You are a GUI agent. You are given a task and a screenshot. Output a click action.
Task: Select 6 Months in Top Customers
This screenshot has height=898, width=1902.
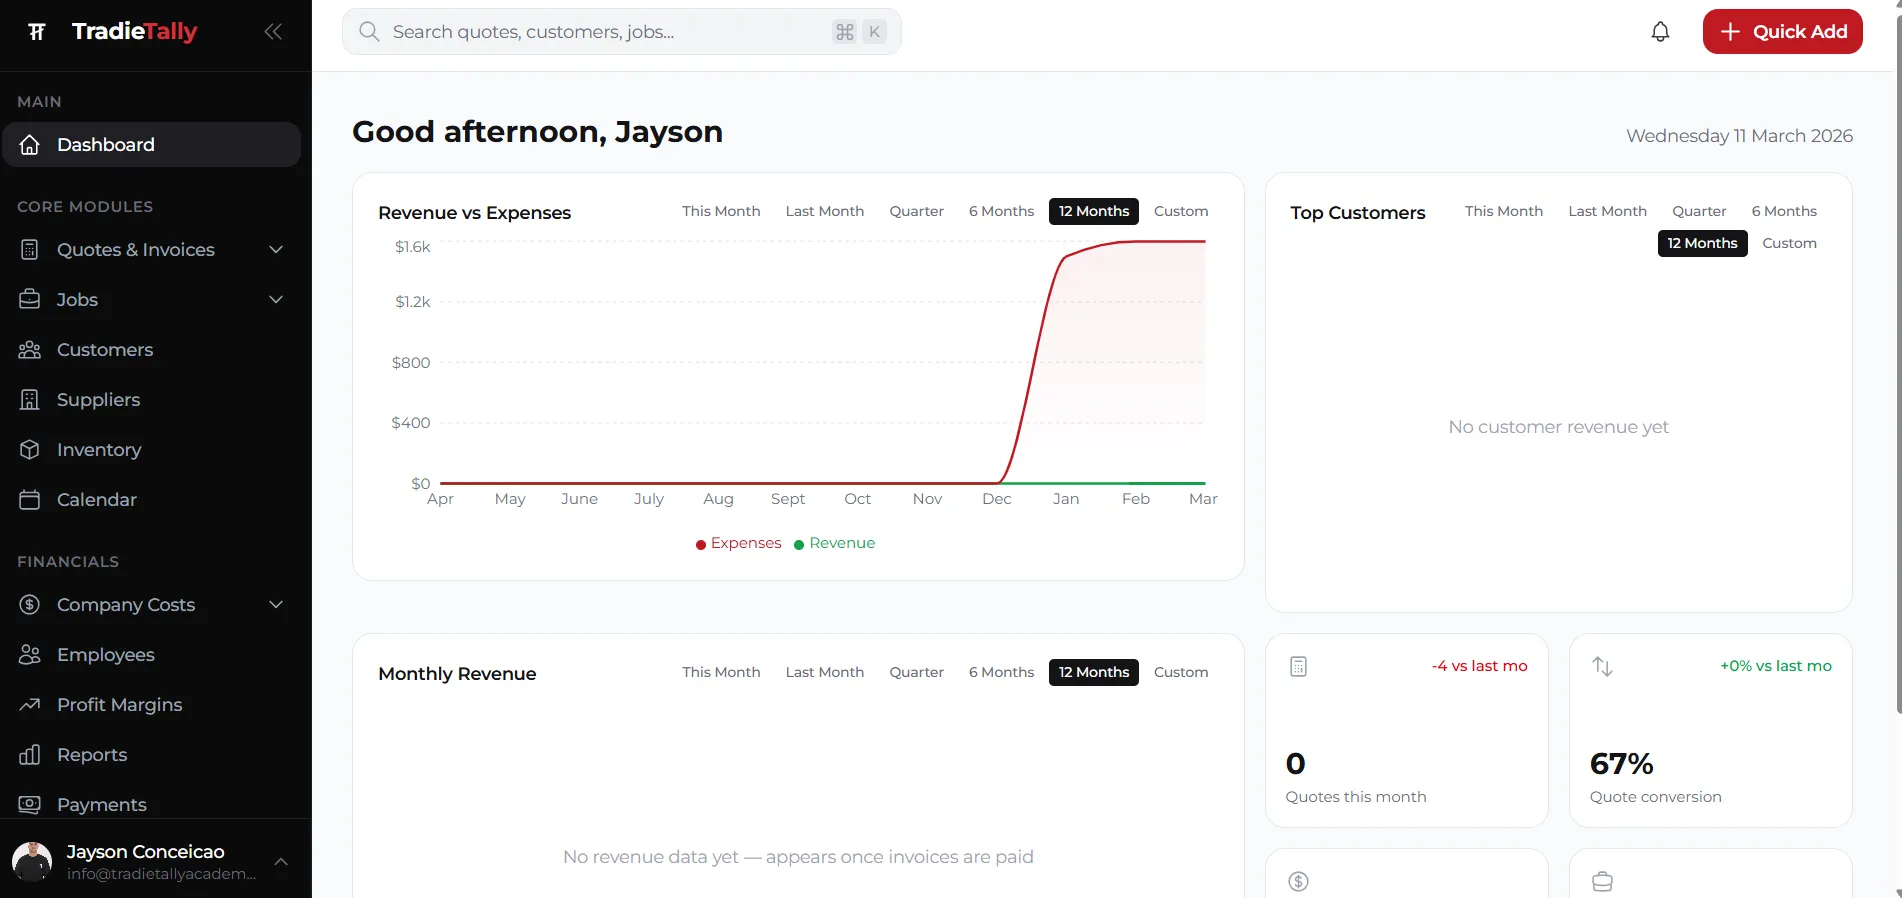(1784, 211)
